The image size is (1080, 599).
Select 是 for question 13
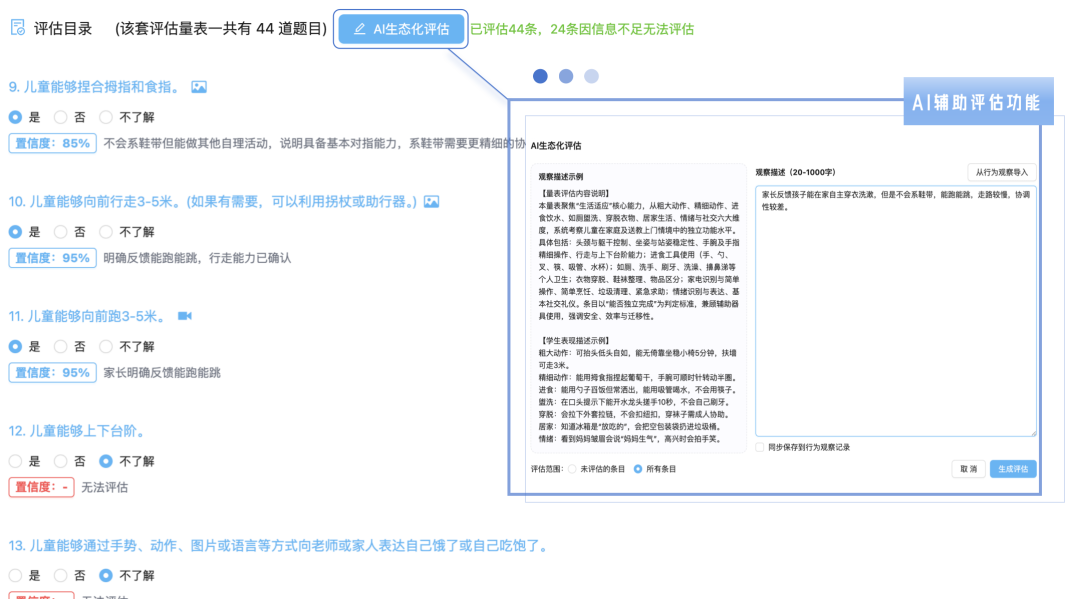point(15,576)
